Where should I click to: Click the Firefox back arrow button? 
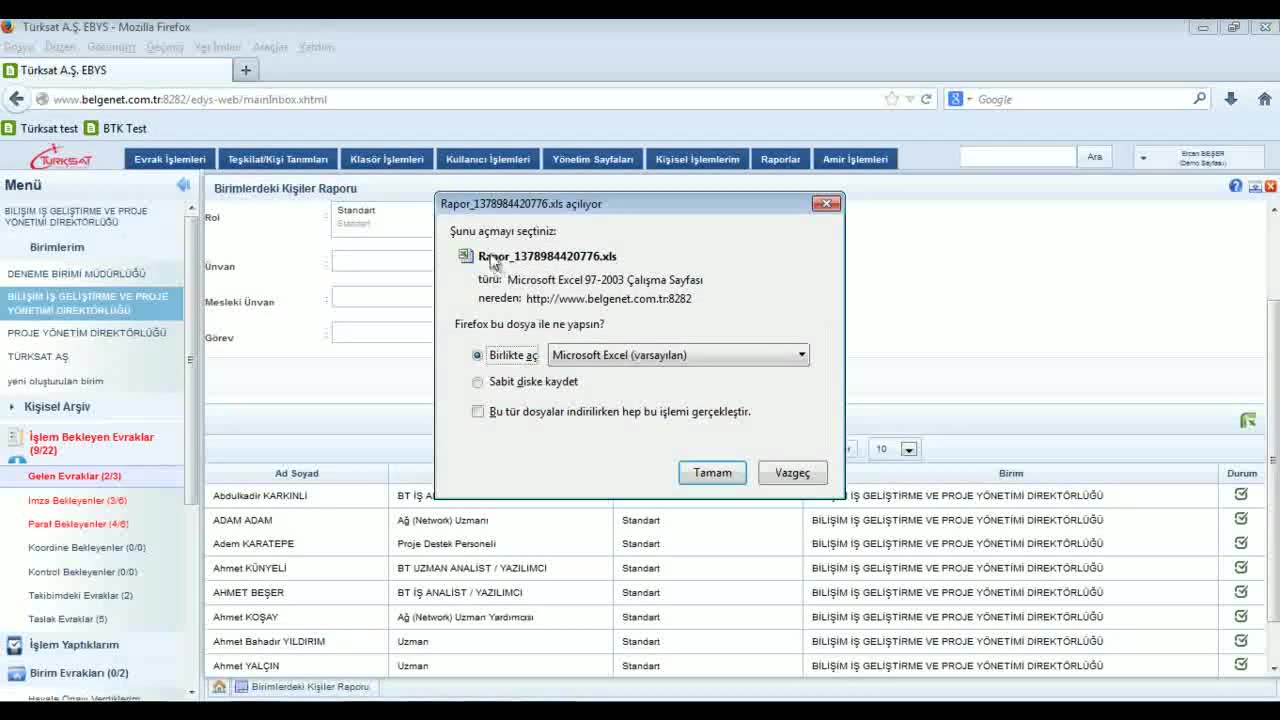16,99
